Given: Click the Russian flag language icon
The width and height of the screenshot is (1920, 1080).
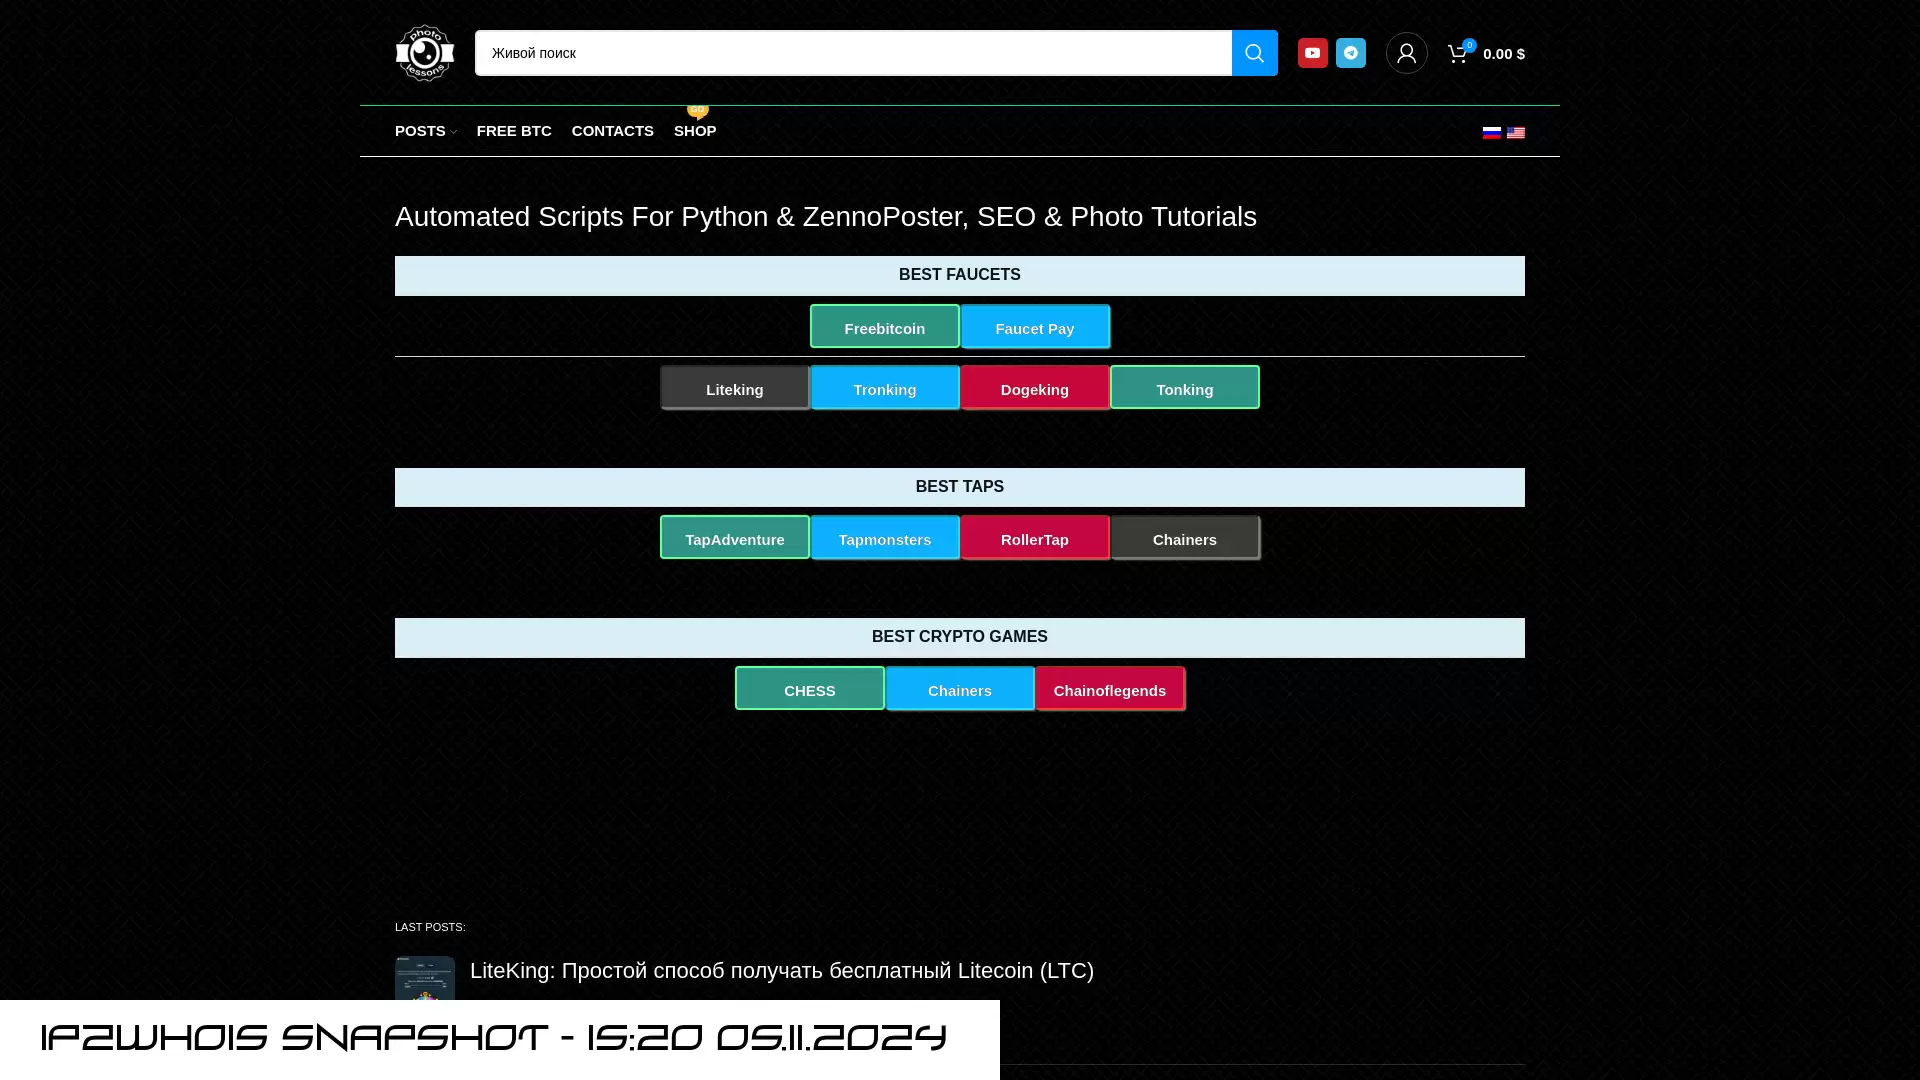Looking at the screenshot, I should click(1491, 131).
